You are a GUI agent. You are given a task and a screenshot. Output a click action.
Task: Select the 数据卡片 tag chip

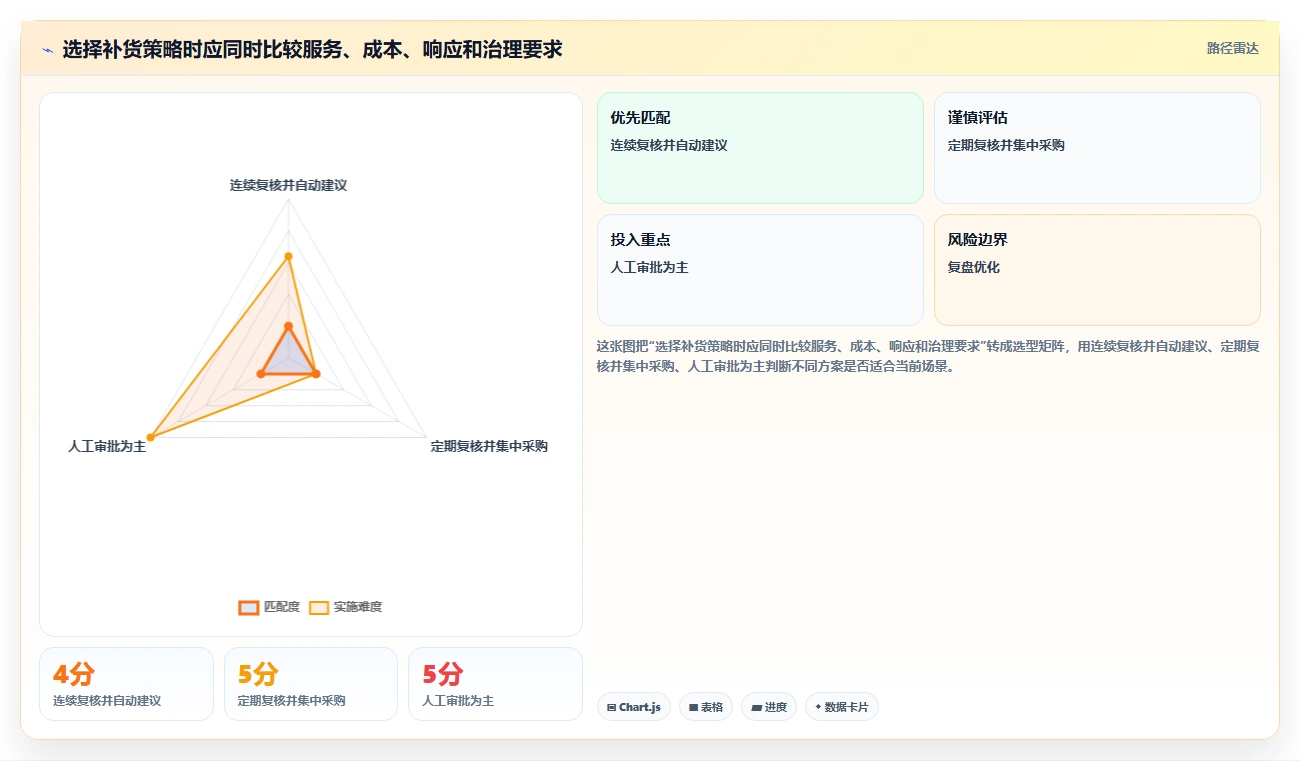pyautogui.click(x=842, y=707)
